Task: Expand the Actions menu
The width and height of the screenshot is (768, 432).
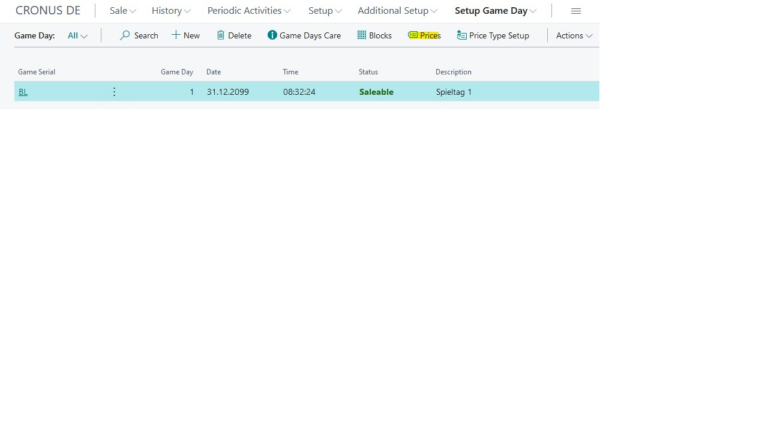Action: tap(574, 35)
